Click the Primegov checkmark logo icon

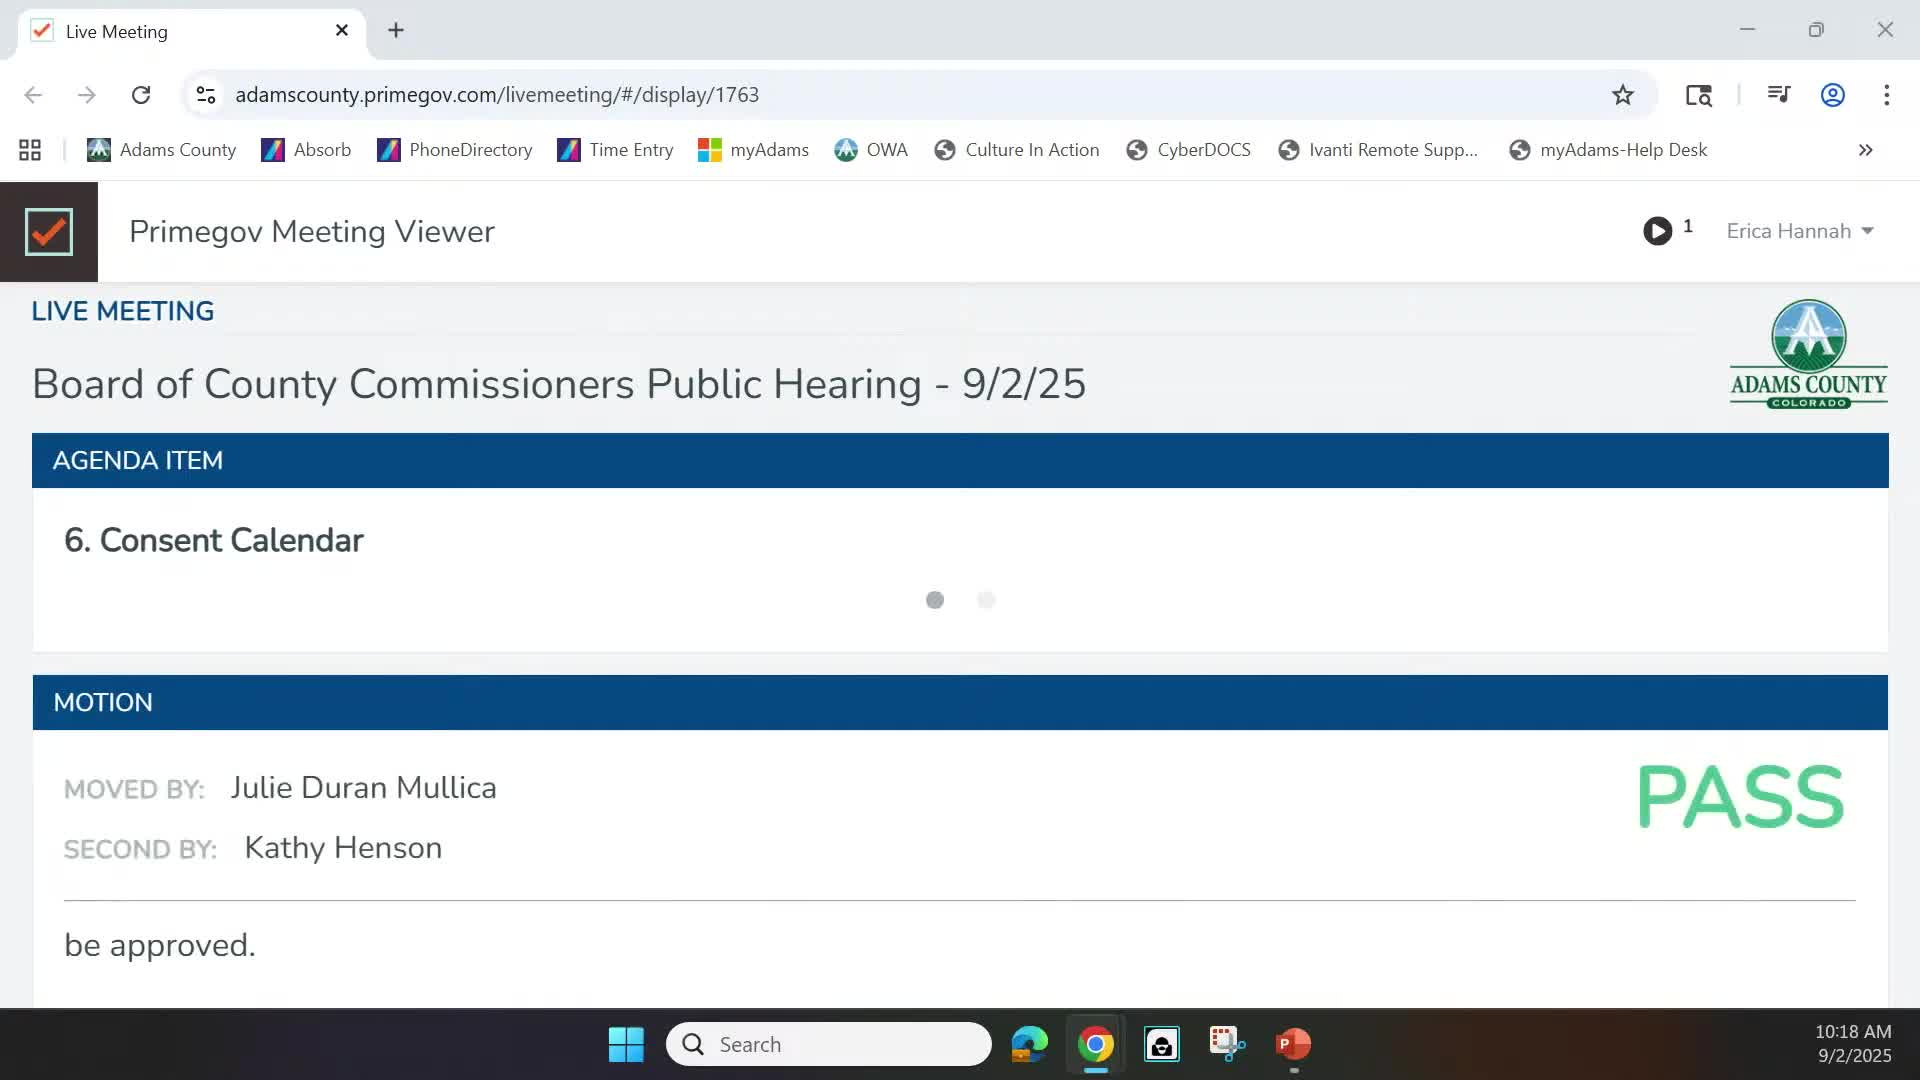pyautogui.click(x=49, y=232)
